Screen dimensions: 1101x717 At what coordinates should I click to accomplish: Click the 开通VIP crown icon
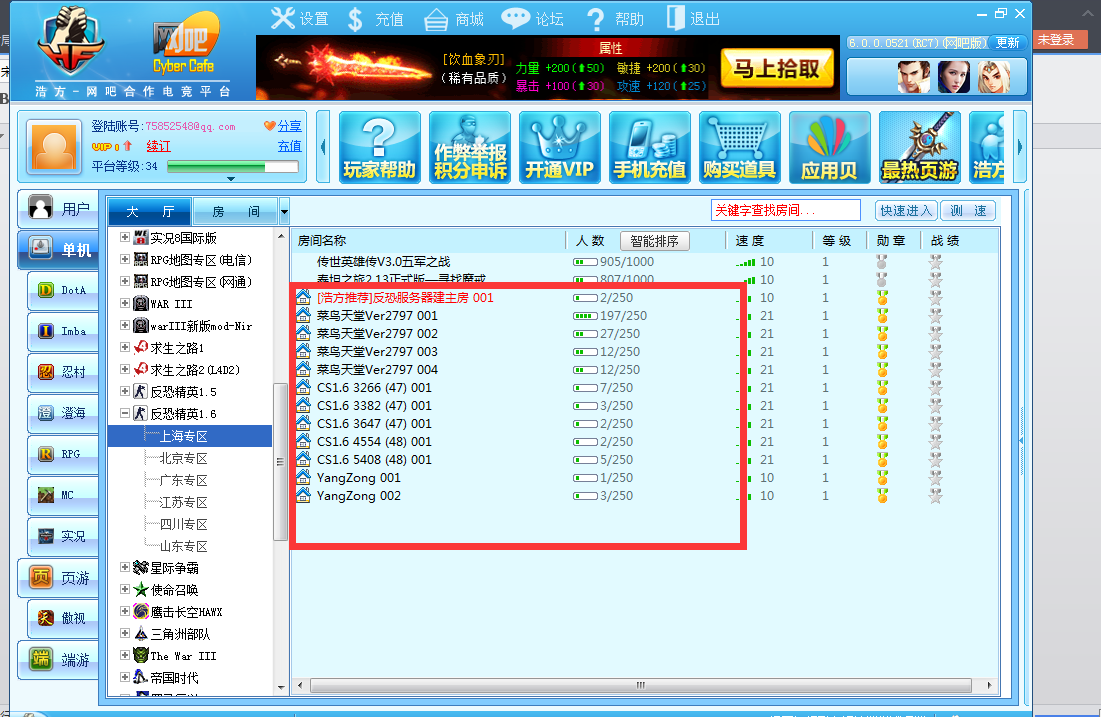559,147
